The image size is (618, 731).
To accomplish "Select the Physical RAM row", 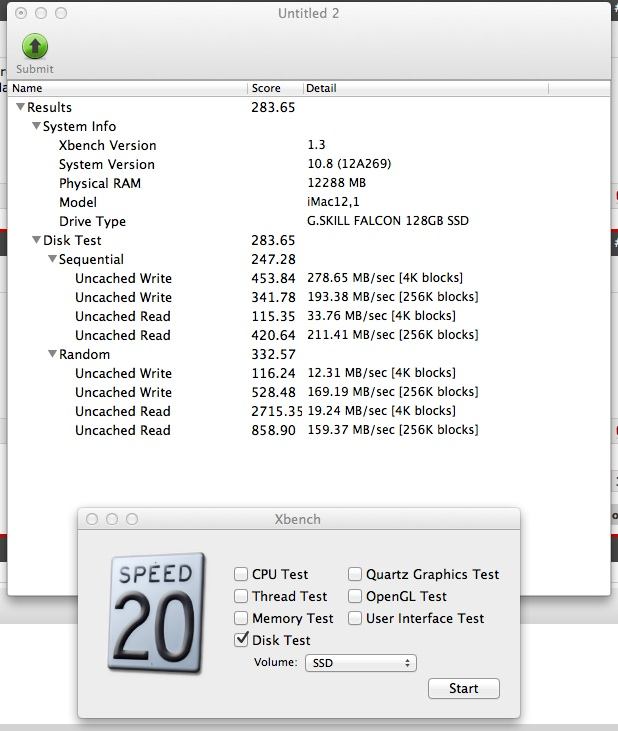I will [309, 183].
